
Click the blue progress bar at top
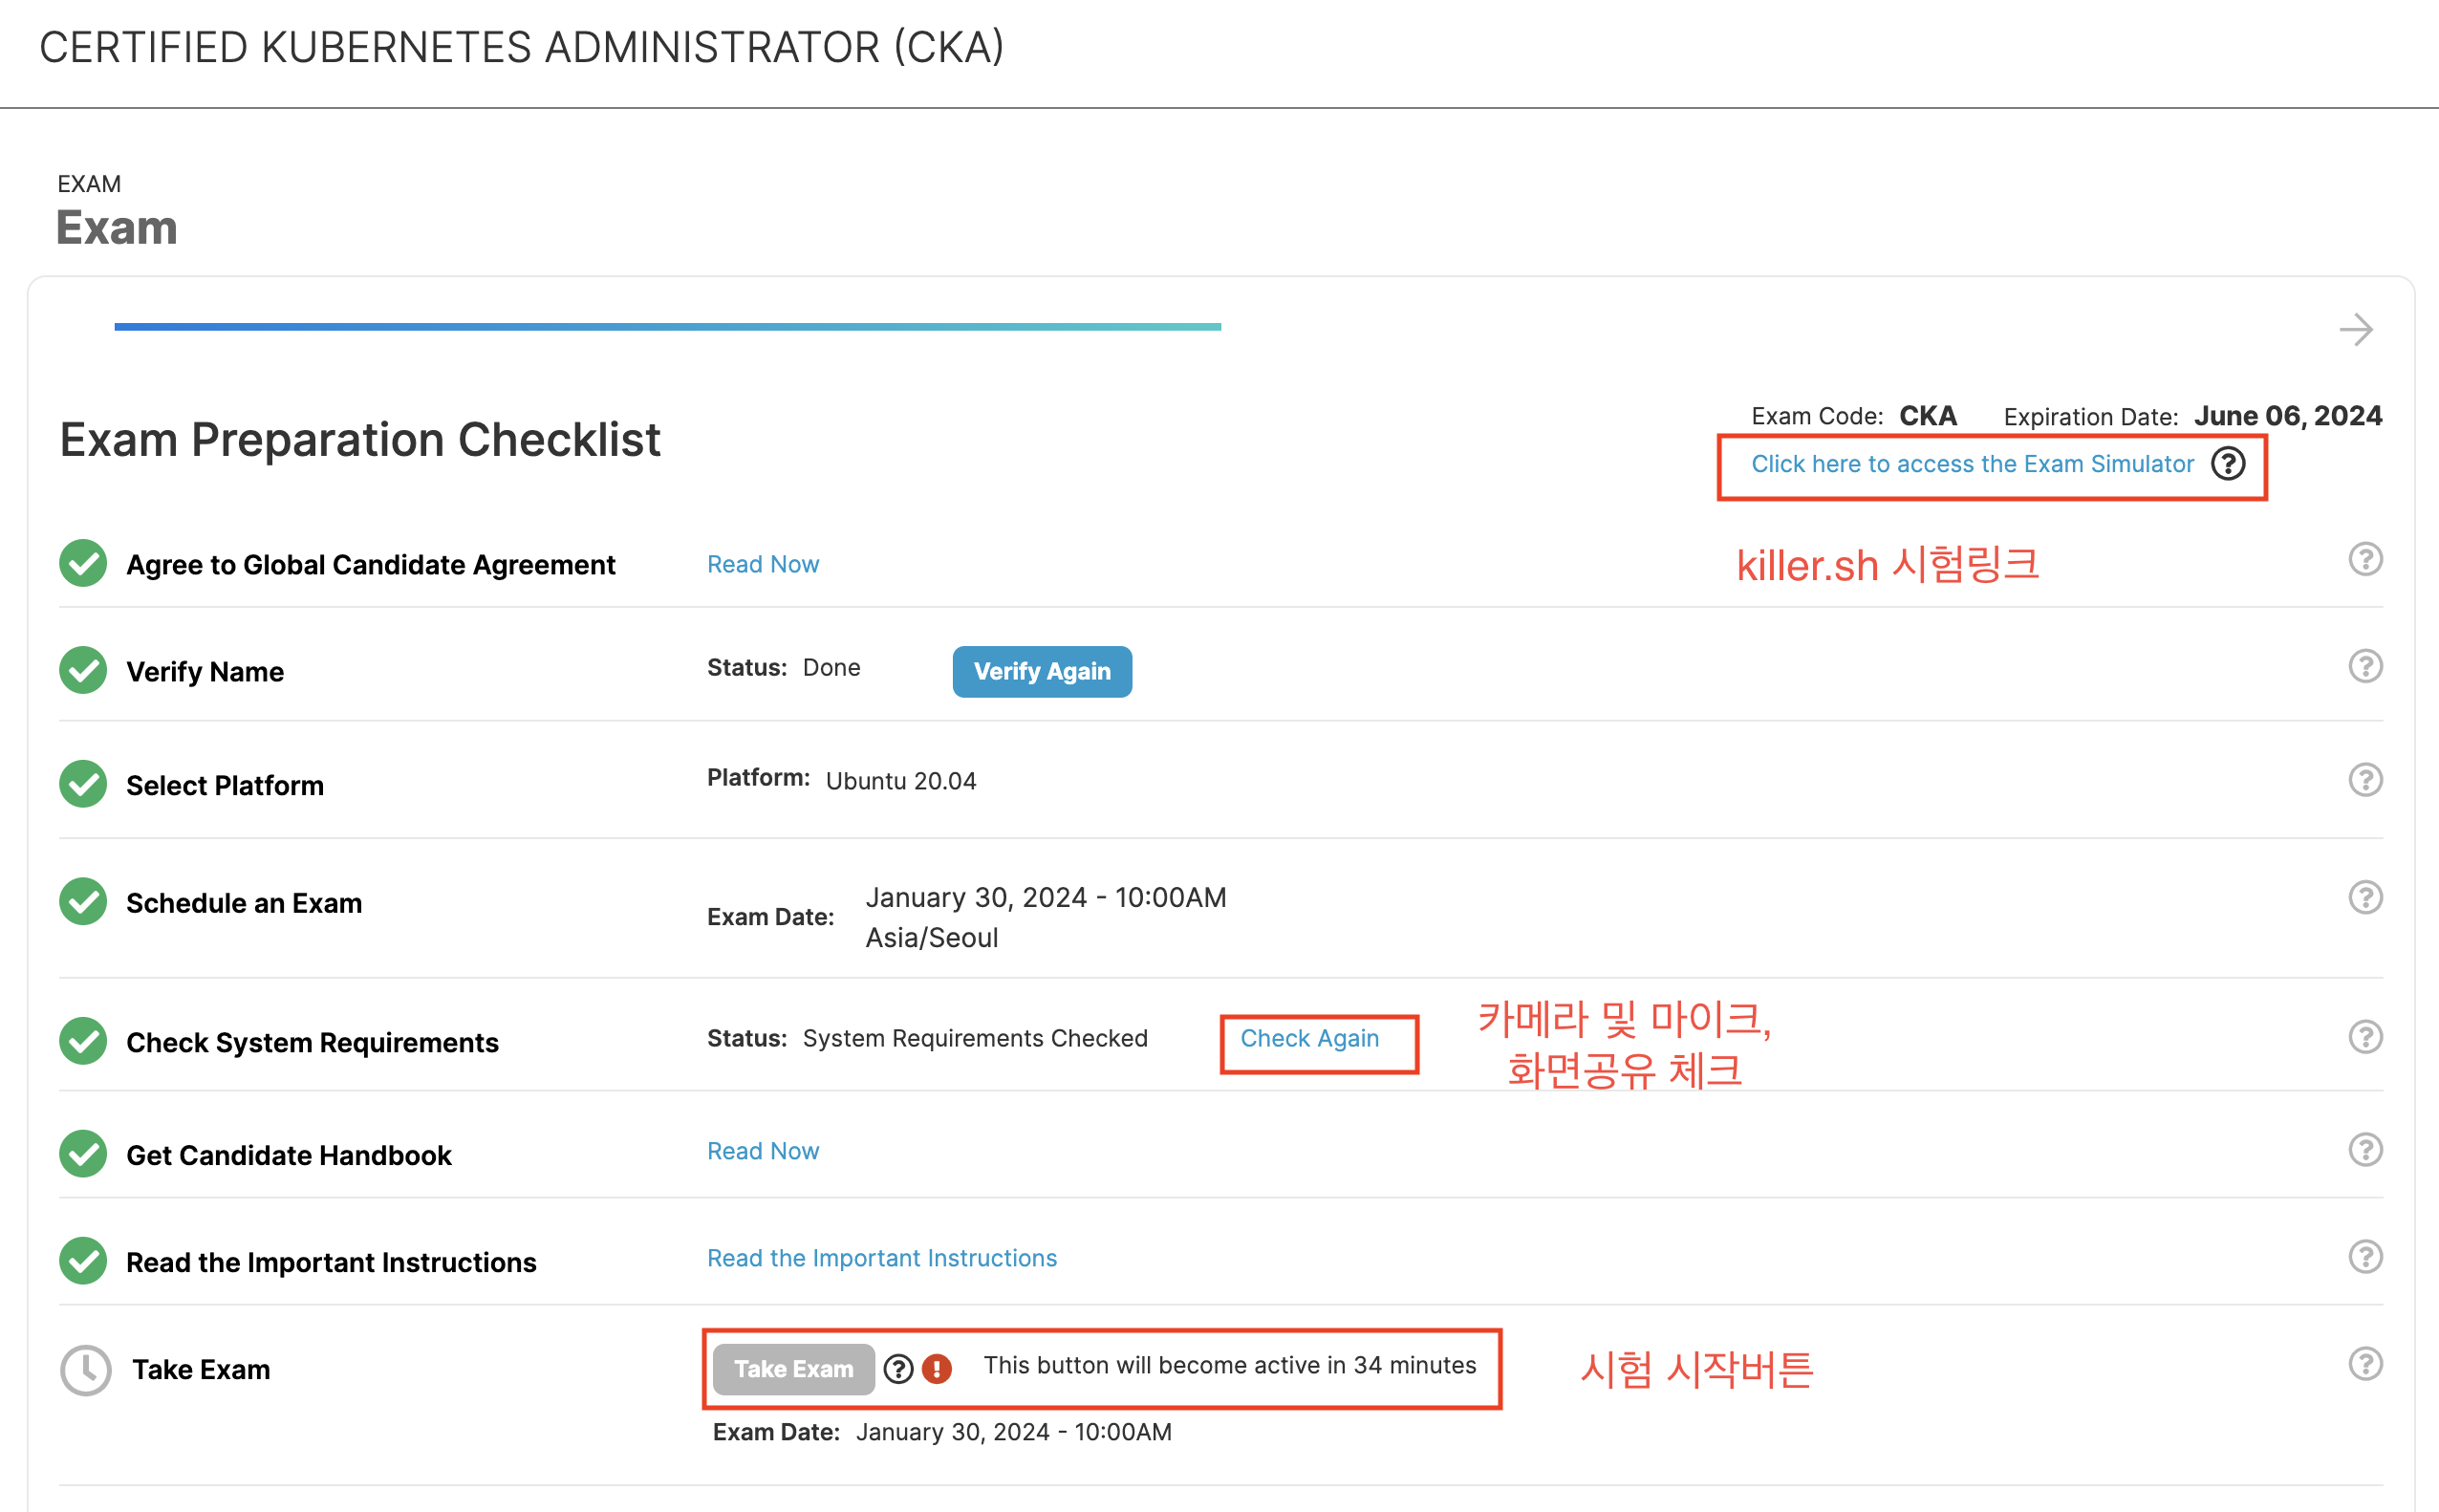click(667, 327)
